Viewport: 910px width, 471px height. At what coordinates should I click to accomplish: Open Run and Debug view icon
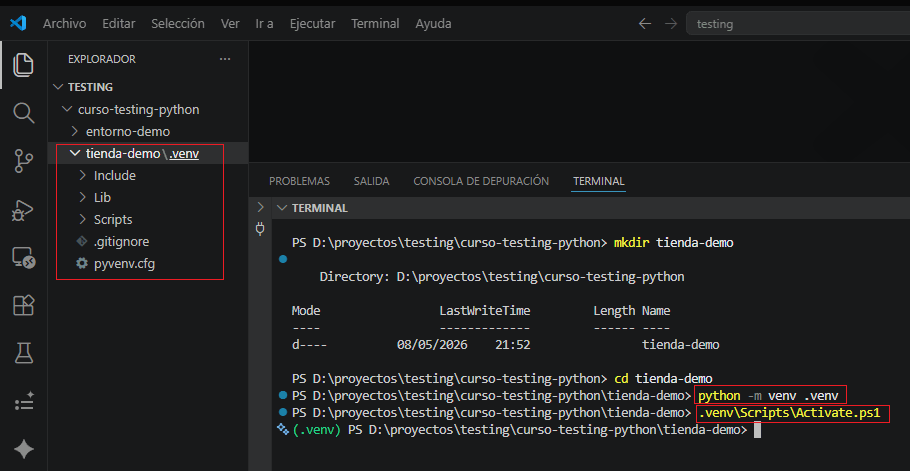23,209
